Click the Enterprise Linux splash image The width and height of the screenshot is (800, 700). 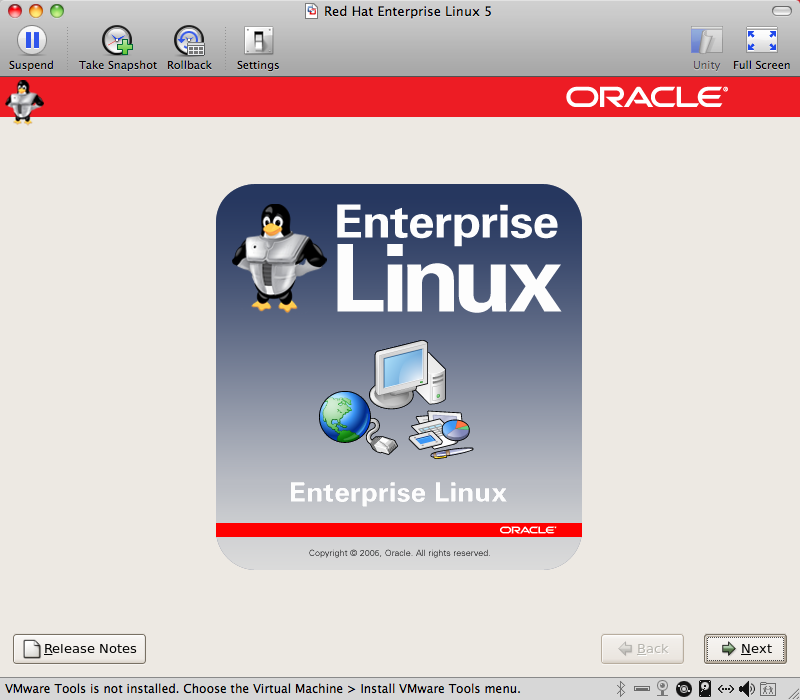click(x=399, y=377)
